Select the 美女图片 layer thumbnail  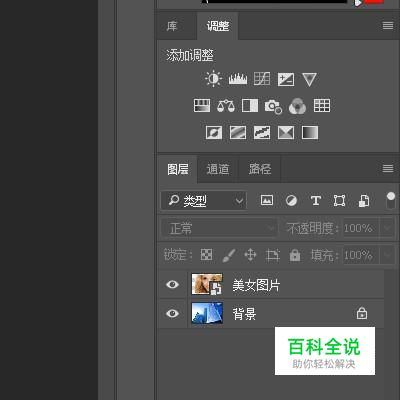pos(207,284)
